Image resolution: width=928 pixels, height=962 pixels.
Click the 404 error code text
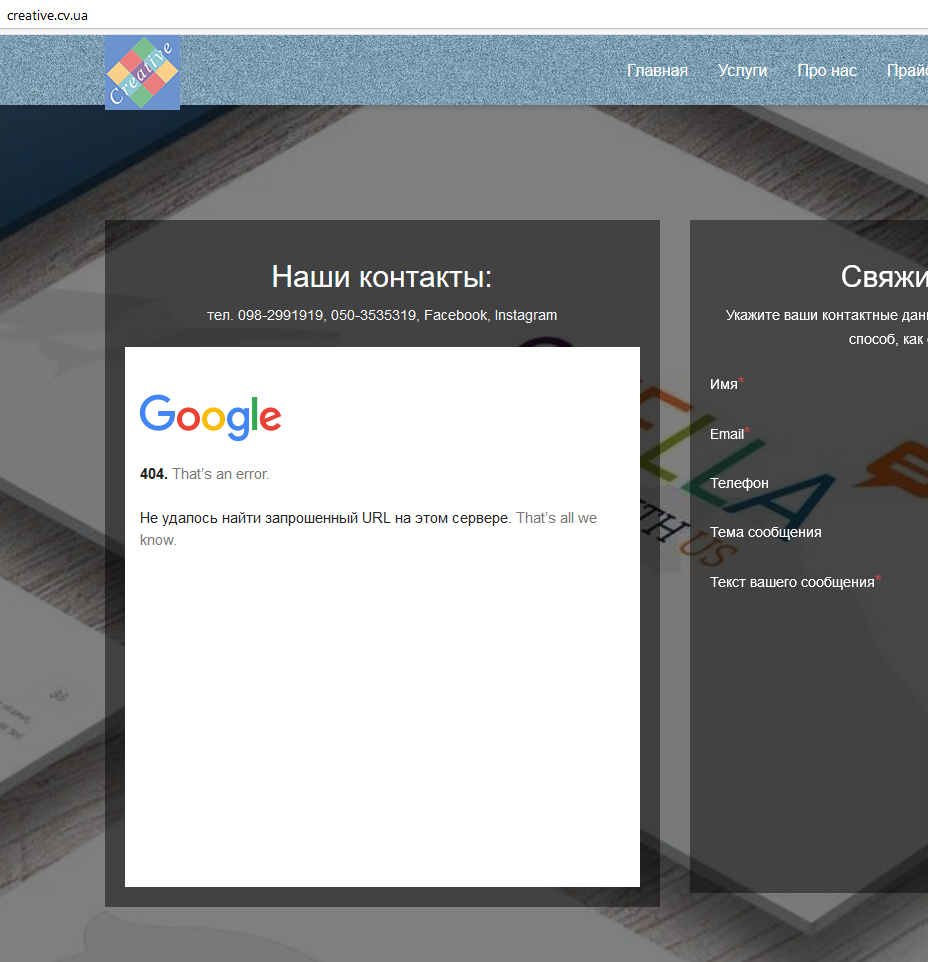[x=153, y=474]
